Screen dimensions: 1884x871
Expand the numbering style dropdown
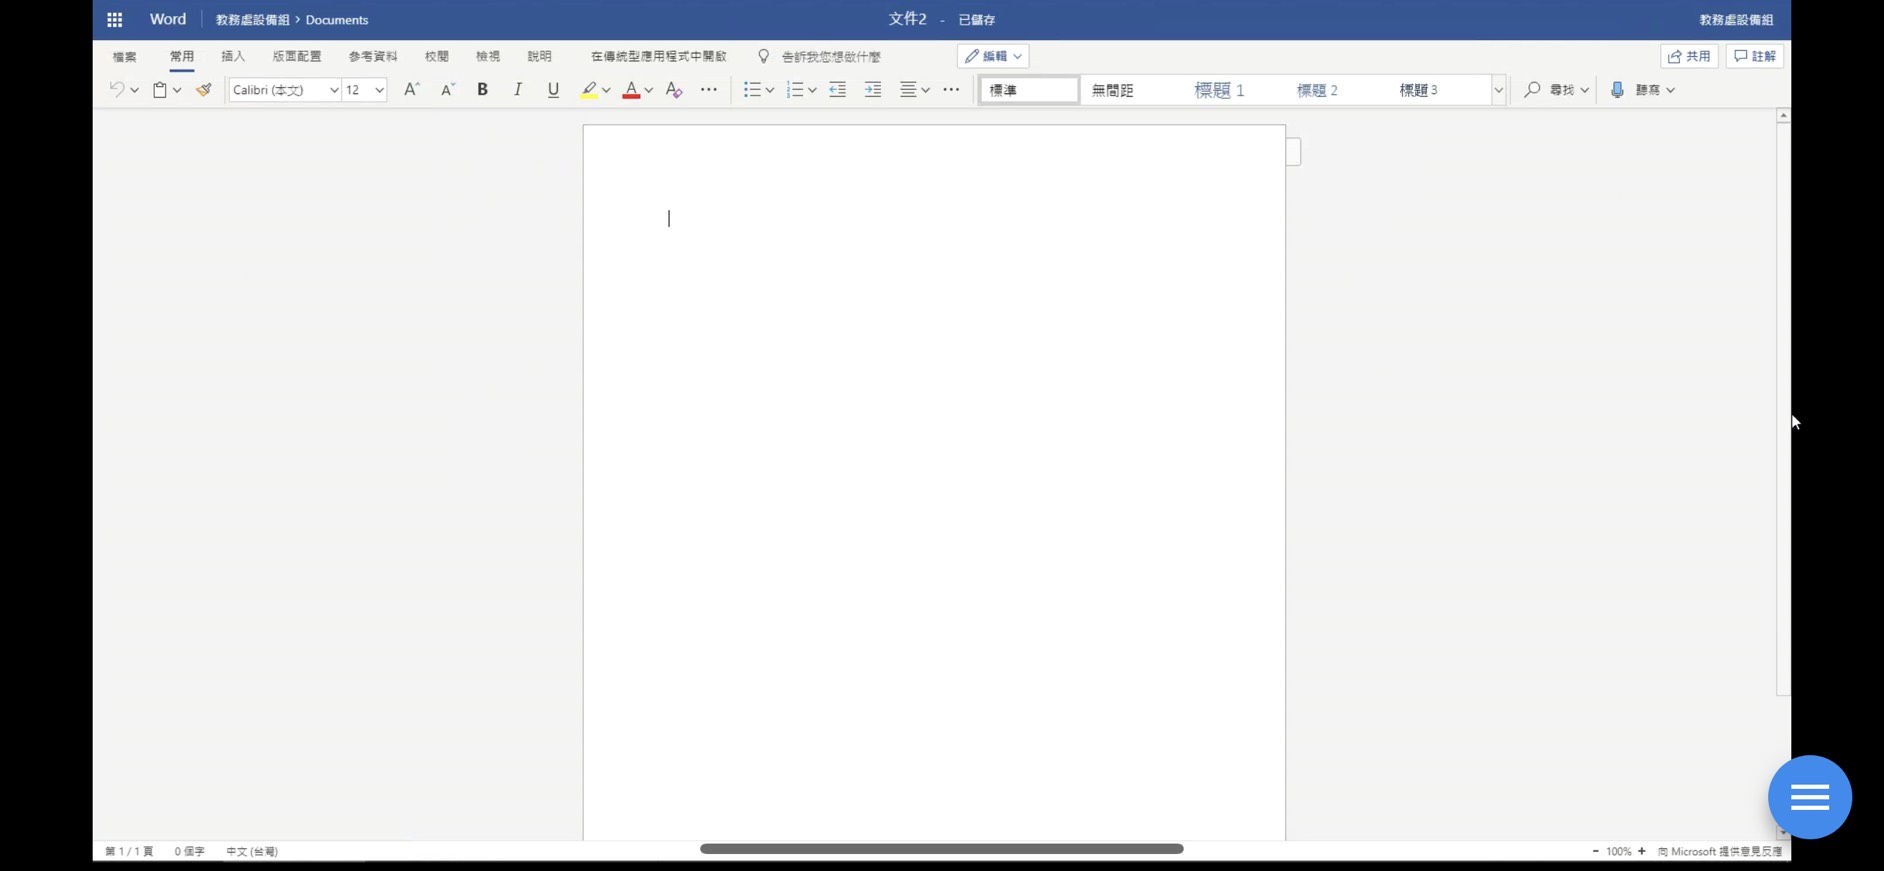[x=812, y=90]
